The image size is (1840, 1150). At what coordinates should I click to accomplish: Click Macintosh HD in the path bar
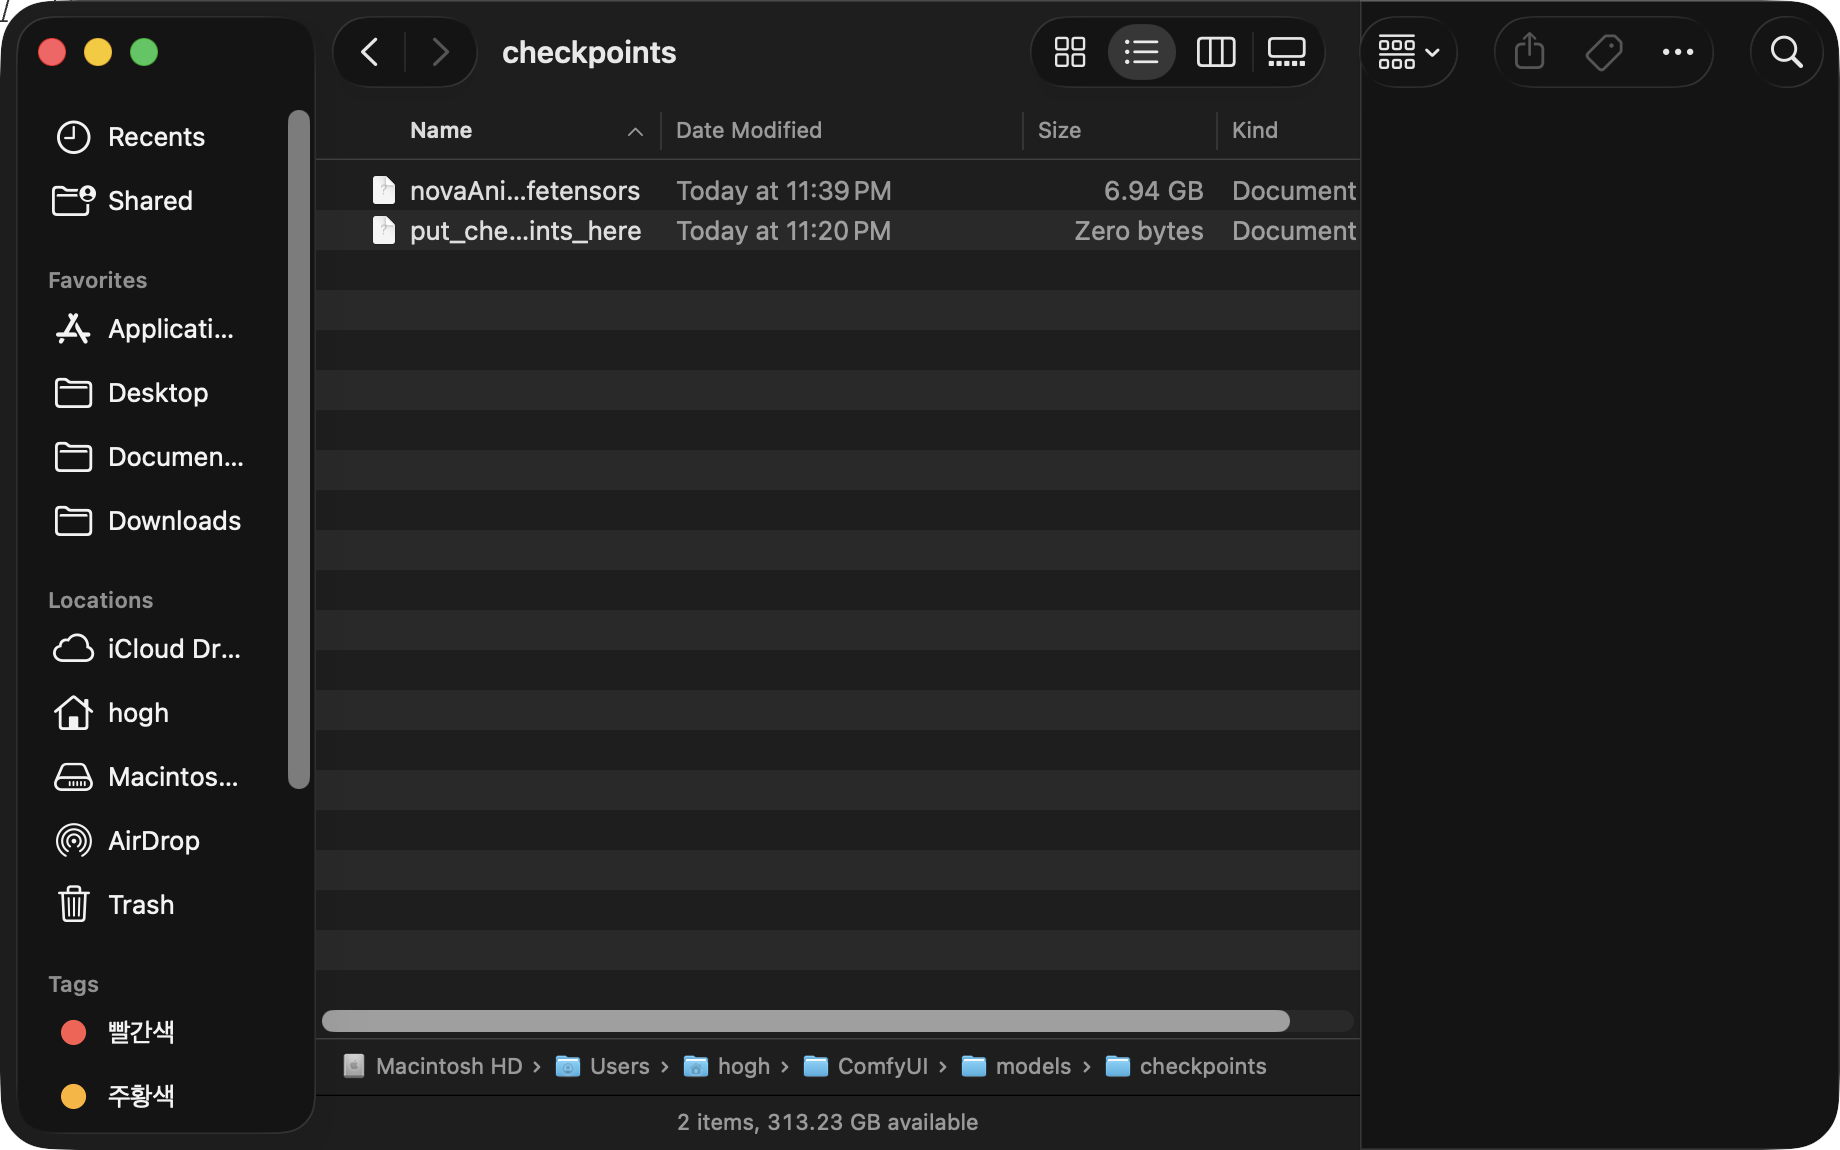[x=433, y=1066]
